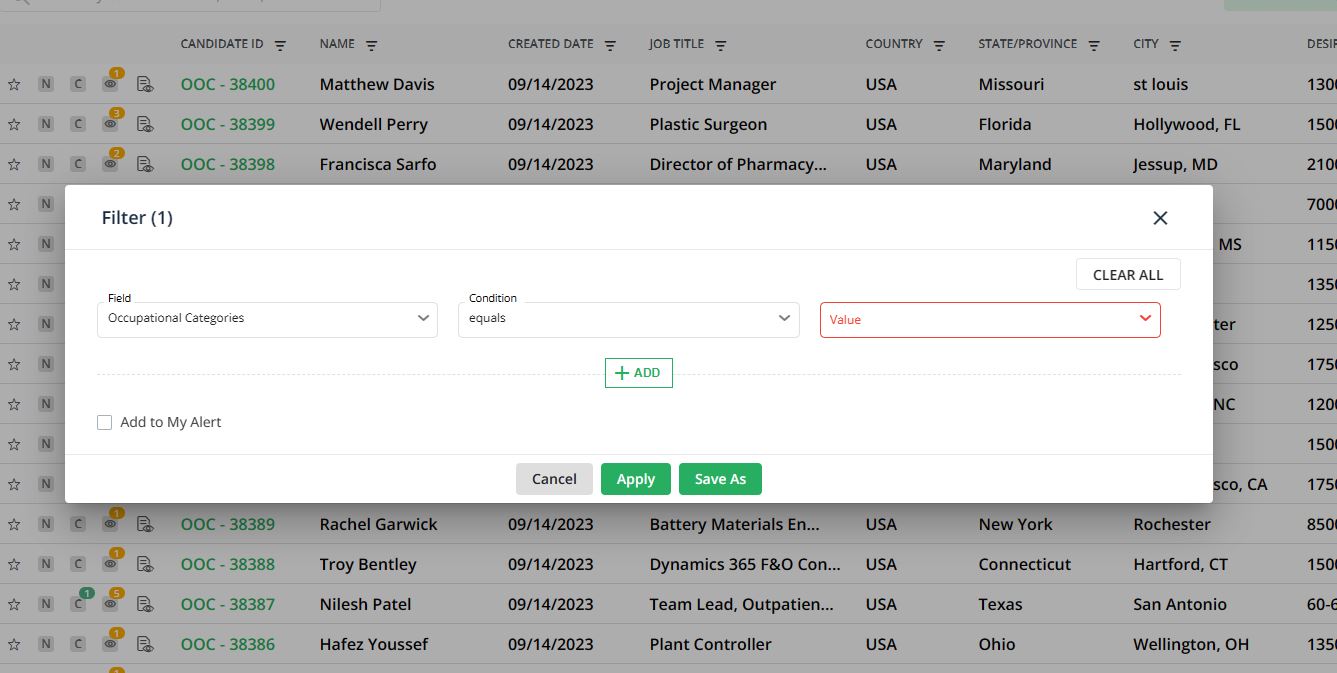The width and height of the screenshot is (1337, 673).
Task: Open views eye icon for Francisca Sarfo
Action: click(x=110, y=165)
